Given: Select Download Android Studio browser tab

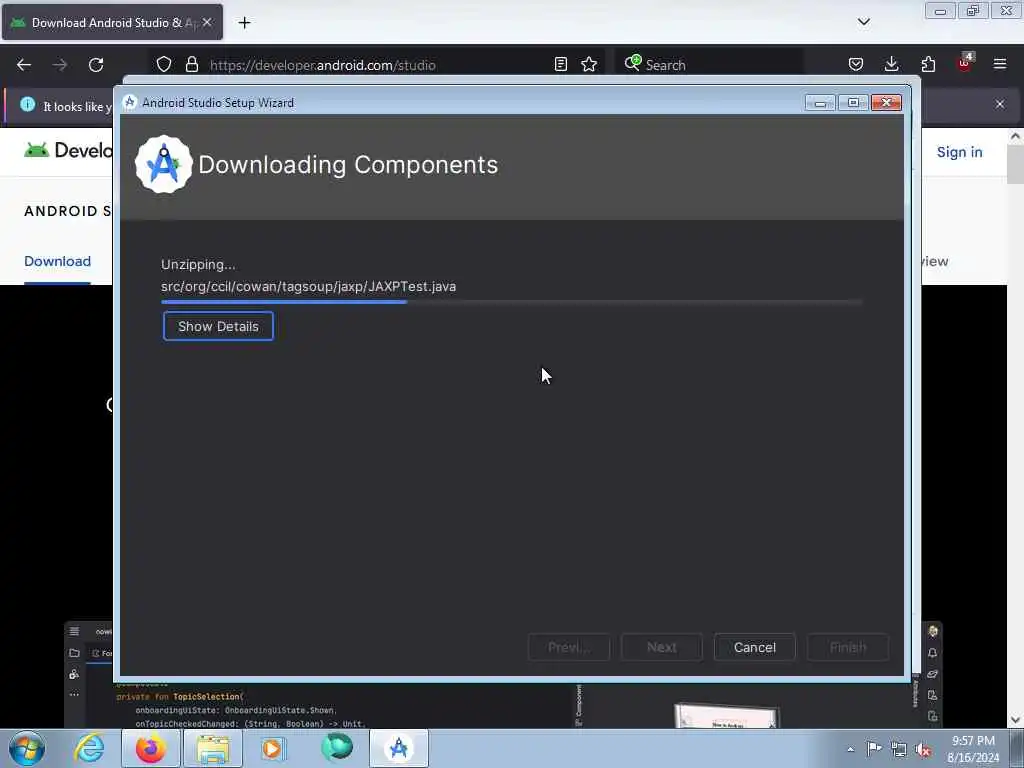Looking at the screenshot, I should click(112, 23).
